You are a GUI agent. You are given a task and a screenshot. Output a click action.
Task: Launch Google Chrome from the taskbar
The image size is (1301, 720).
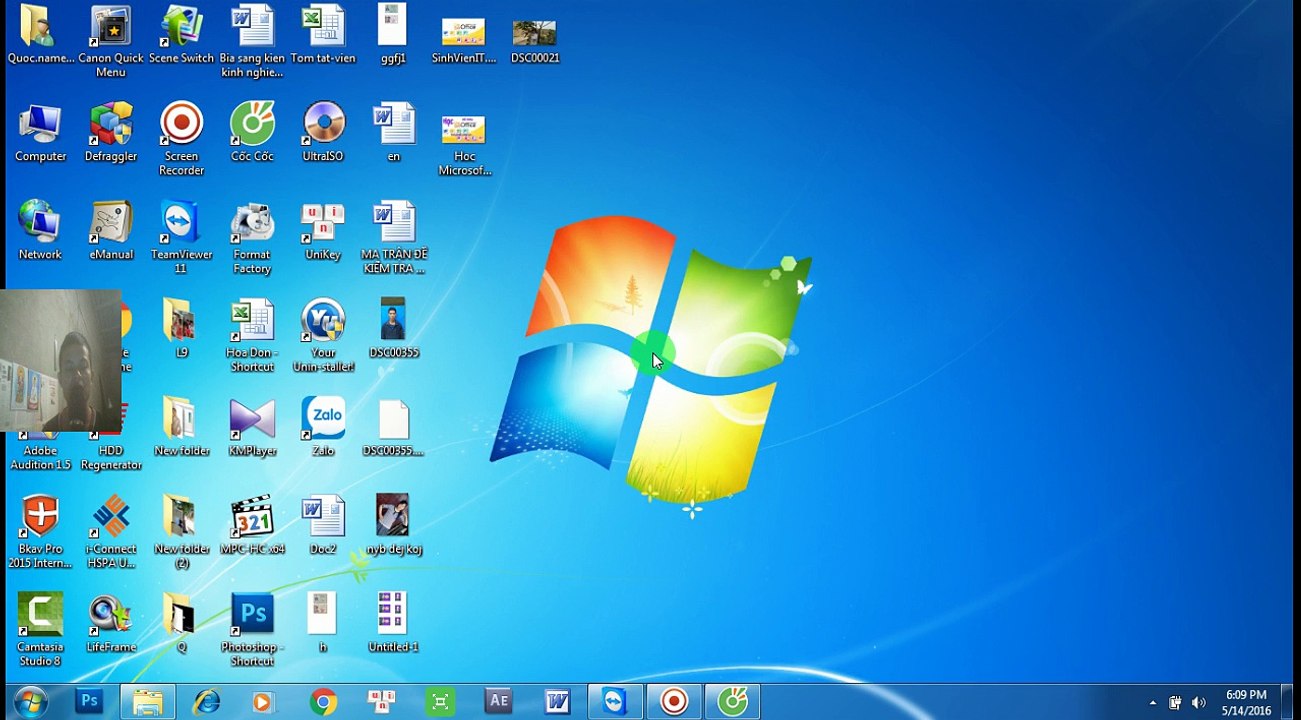pos(323,702)
